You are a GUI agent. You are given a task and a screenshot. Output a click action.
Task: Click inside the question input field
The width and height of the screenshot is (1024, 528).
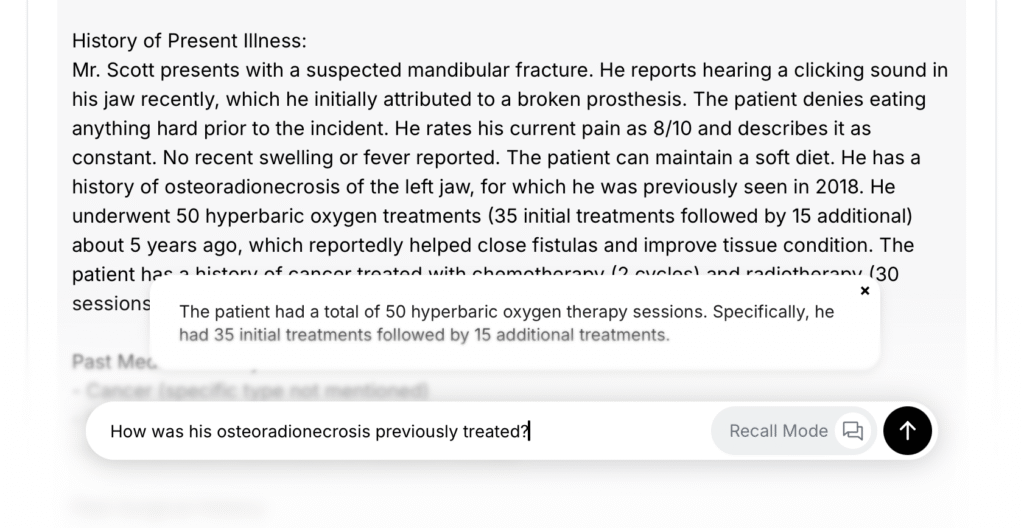click(x=400, y=431)
